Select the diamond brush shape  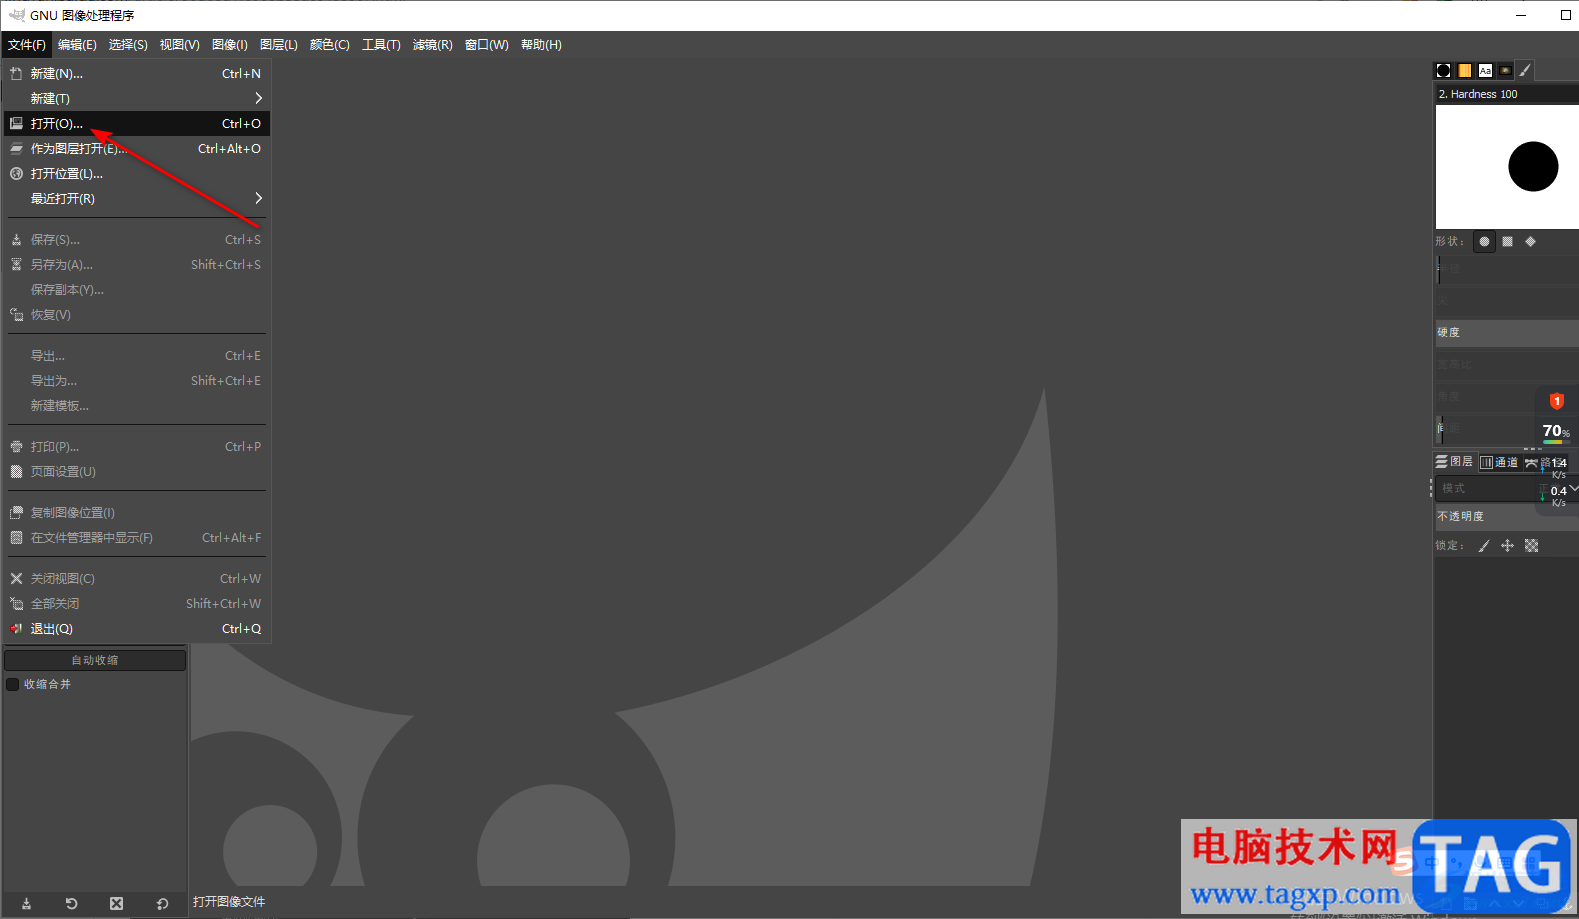click(1530, 241)
